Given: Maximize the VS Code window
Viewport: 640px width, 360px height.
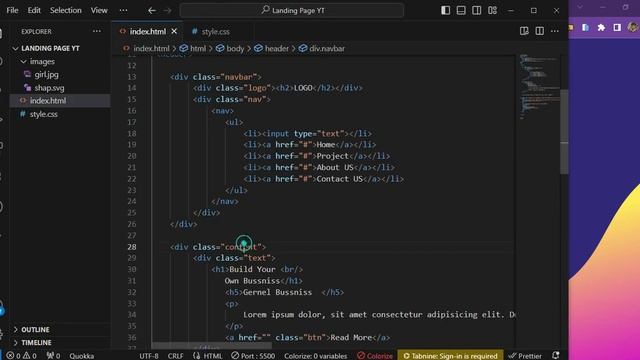Looking at the screenshot, I should (x=534, y=10).
